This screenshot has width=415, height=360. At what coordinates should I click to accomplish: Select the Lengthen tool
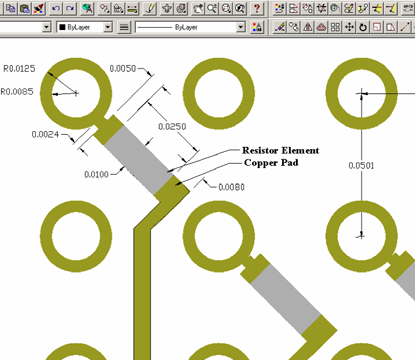pos(405,27)
